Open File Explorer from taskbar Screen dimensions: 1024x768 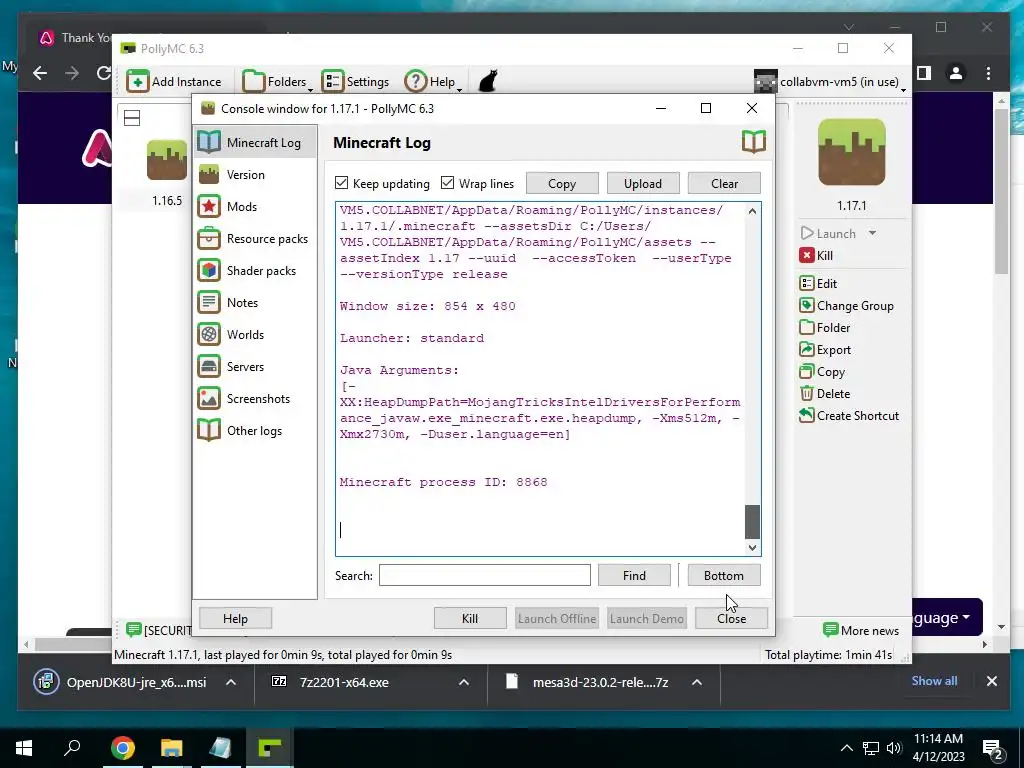171,748
